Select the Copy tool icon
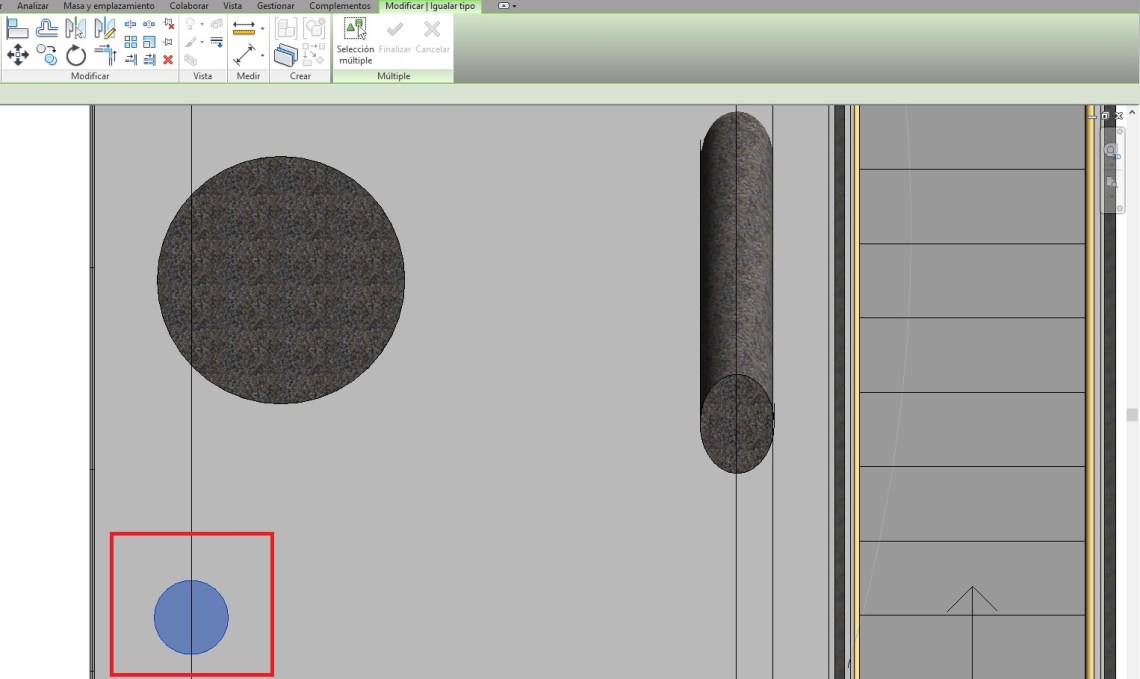The height and width of the screenshot is (679, 1140). (x=47, y=54)
